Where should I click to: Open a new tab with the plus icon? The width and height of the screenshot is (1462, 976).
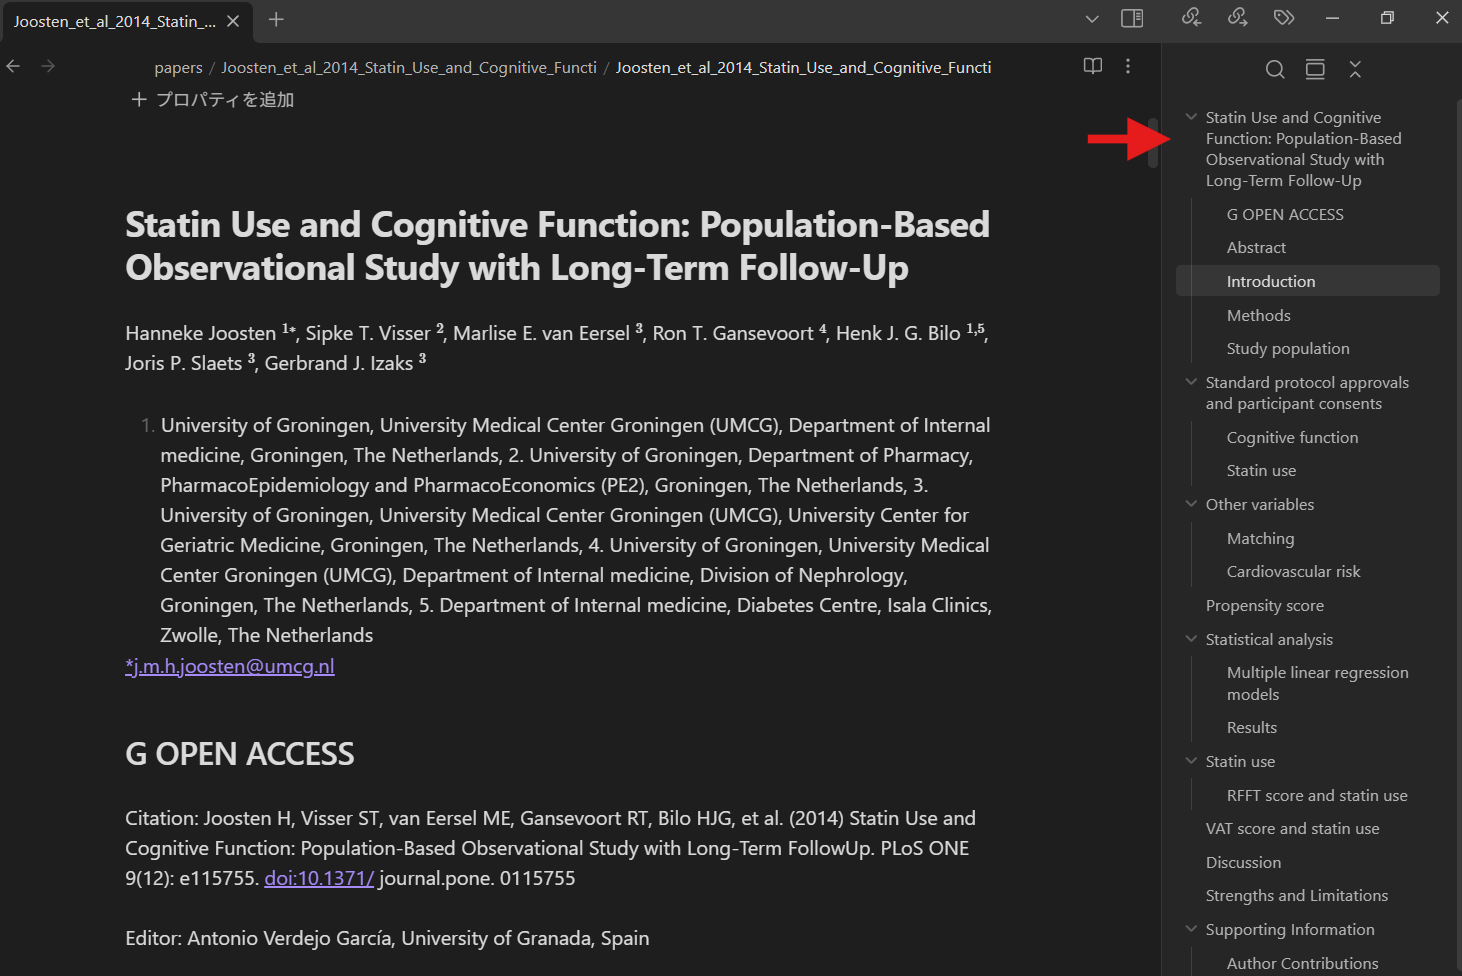click(x=276, y=20)
